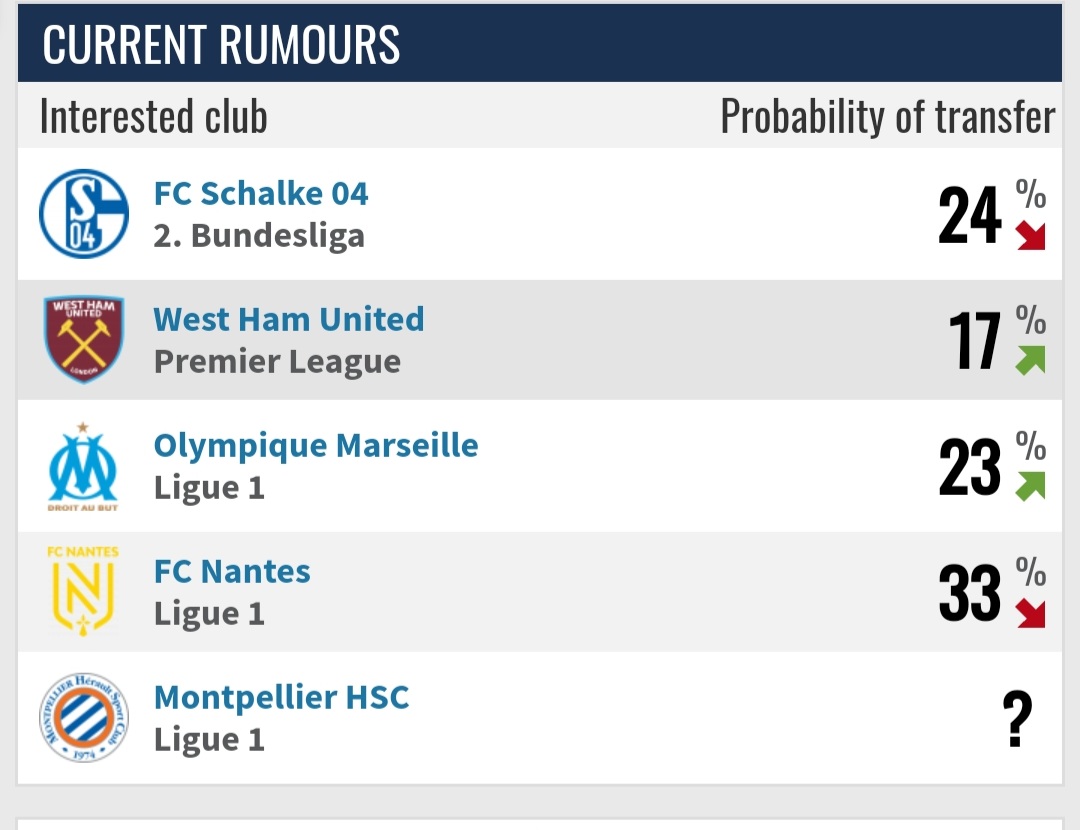Screen dimensions: 1080x830
Task: Open the West Ham United link
Action: [x=289, y=320]
